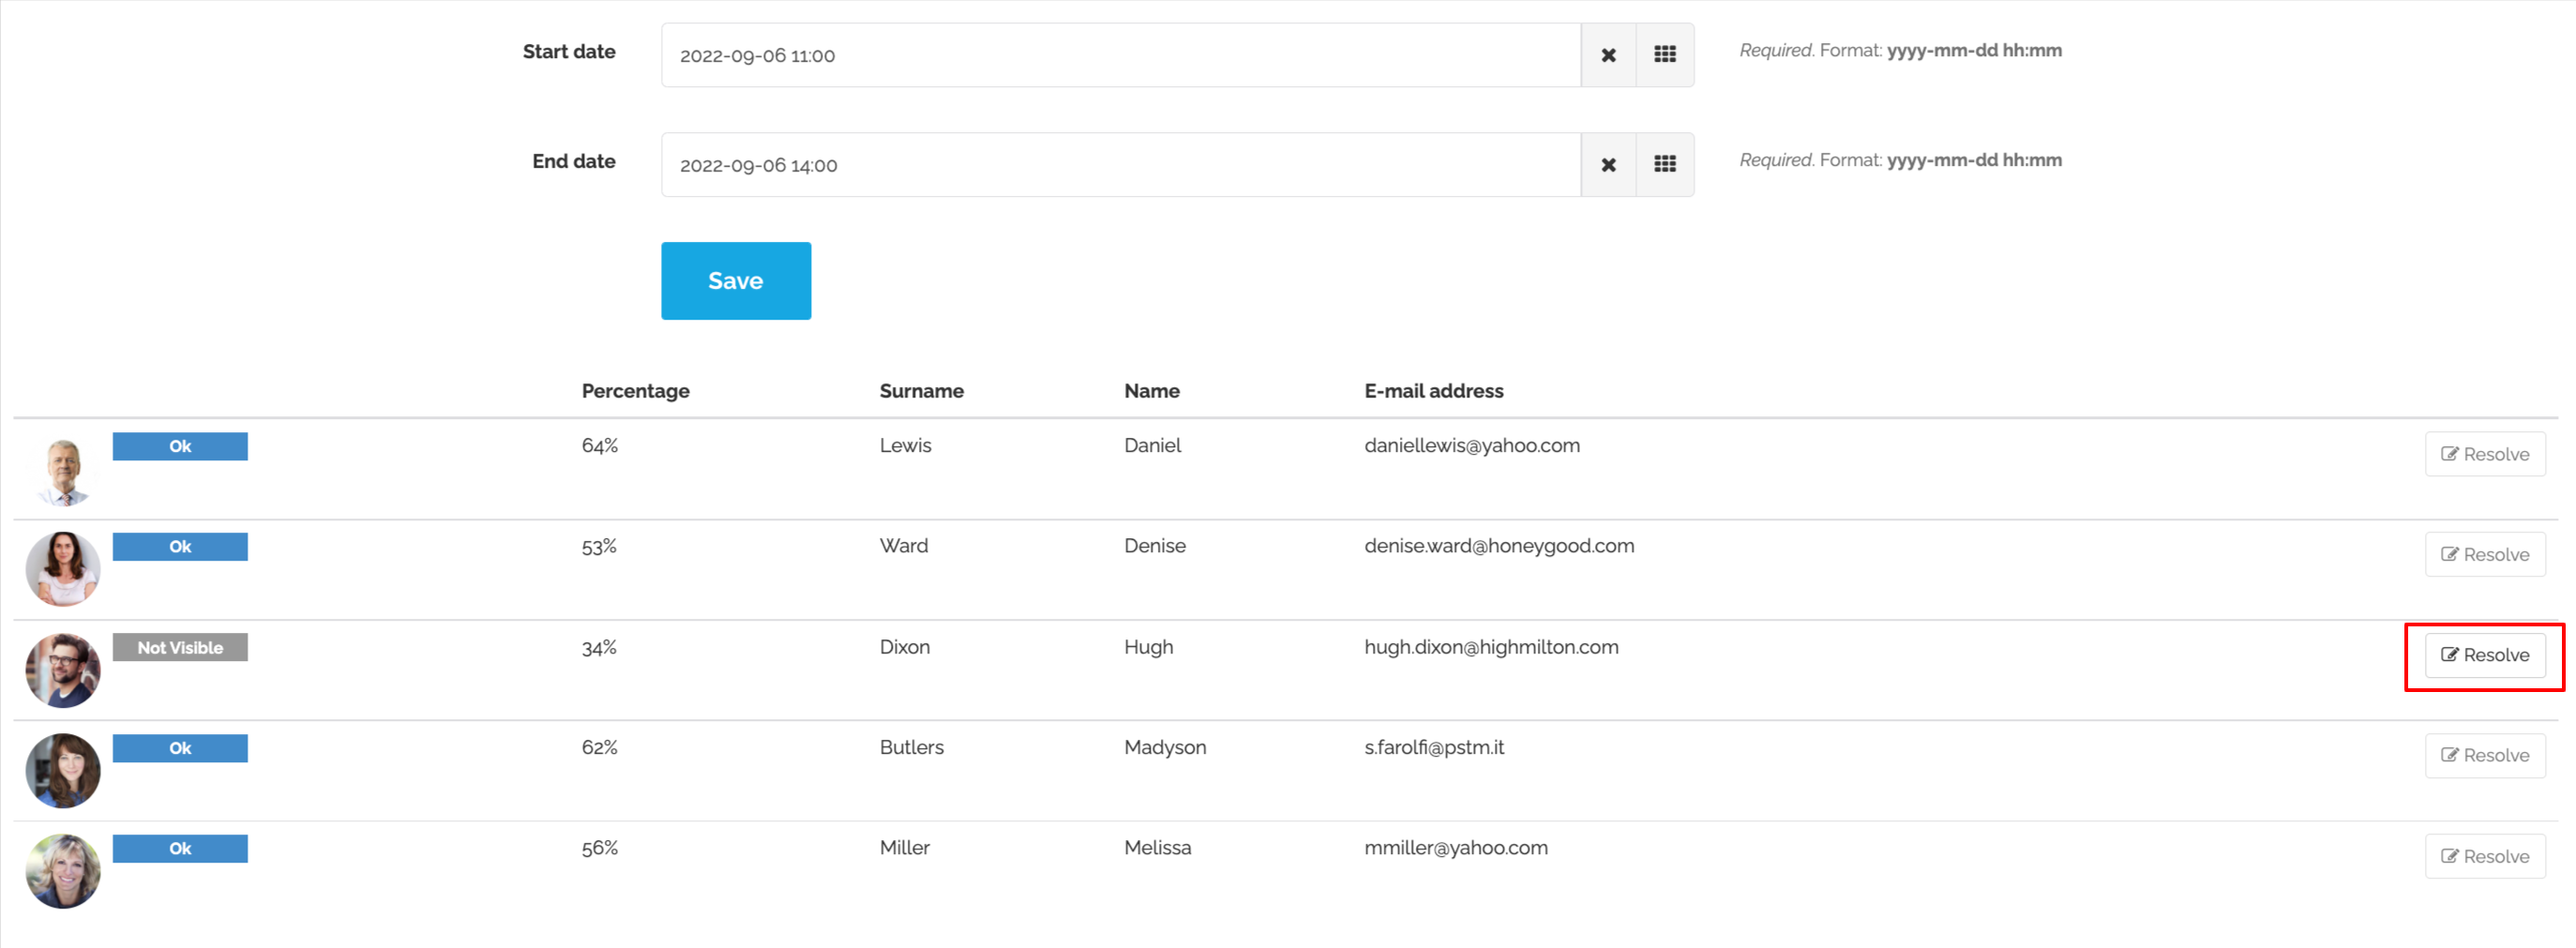Click the 62% percentage value
The height and width of the screenshot is (948, 2576).
(x=600, y=747)
